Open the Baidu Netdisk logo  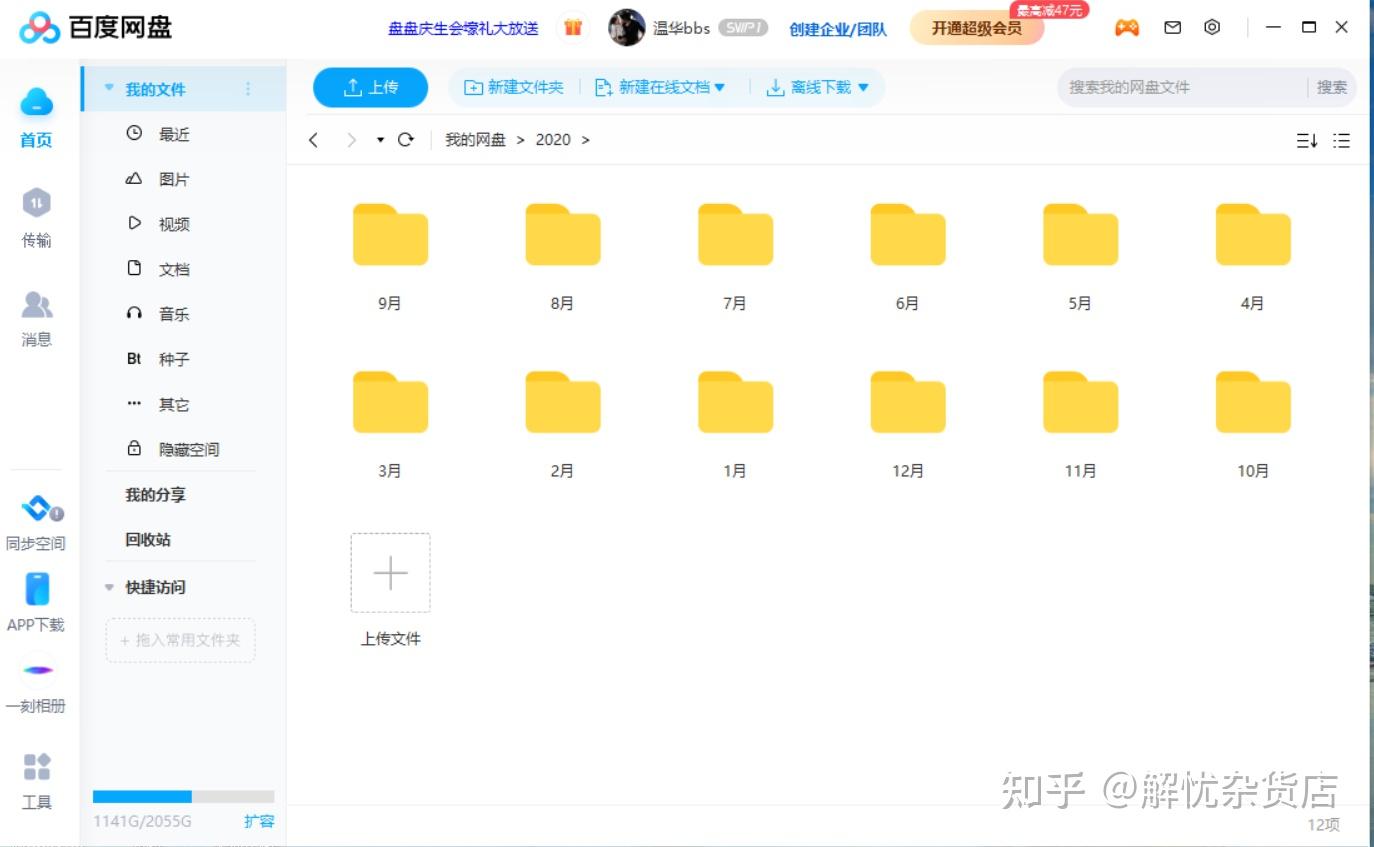tap(96, 27)
